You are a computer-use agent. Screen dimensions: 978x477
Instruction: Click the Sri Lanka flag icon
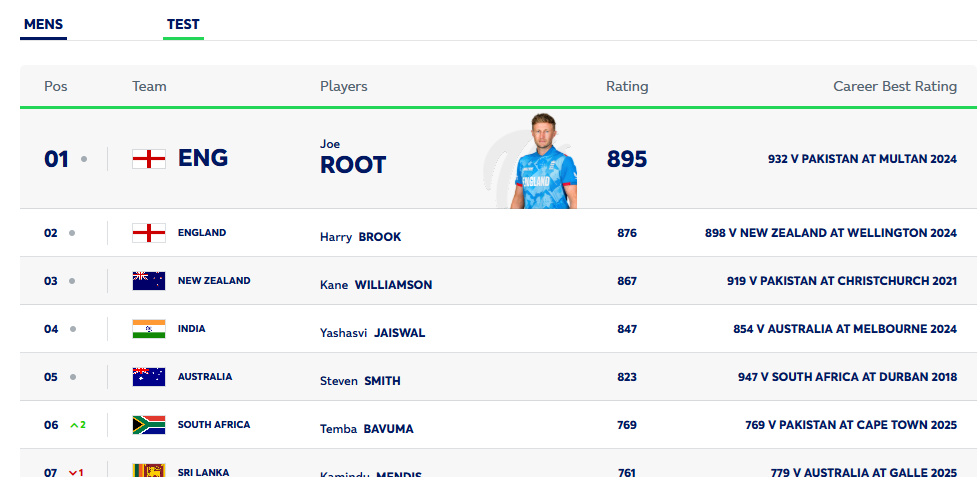[x=148, y=470]
